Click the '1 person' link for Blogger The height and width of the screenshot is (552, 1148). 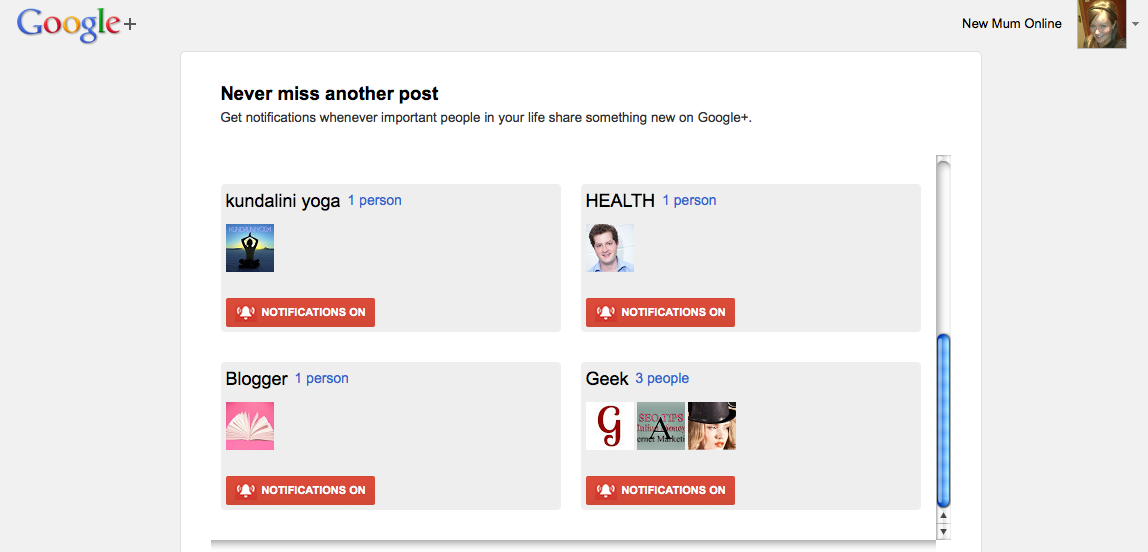coord(321,378)
